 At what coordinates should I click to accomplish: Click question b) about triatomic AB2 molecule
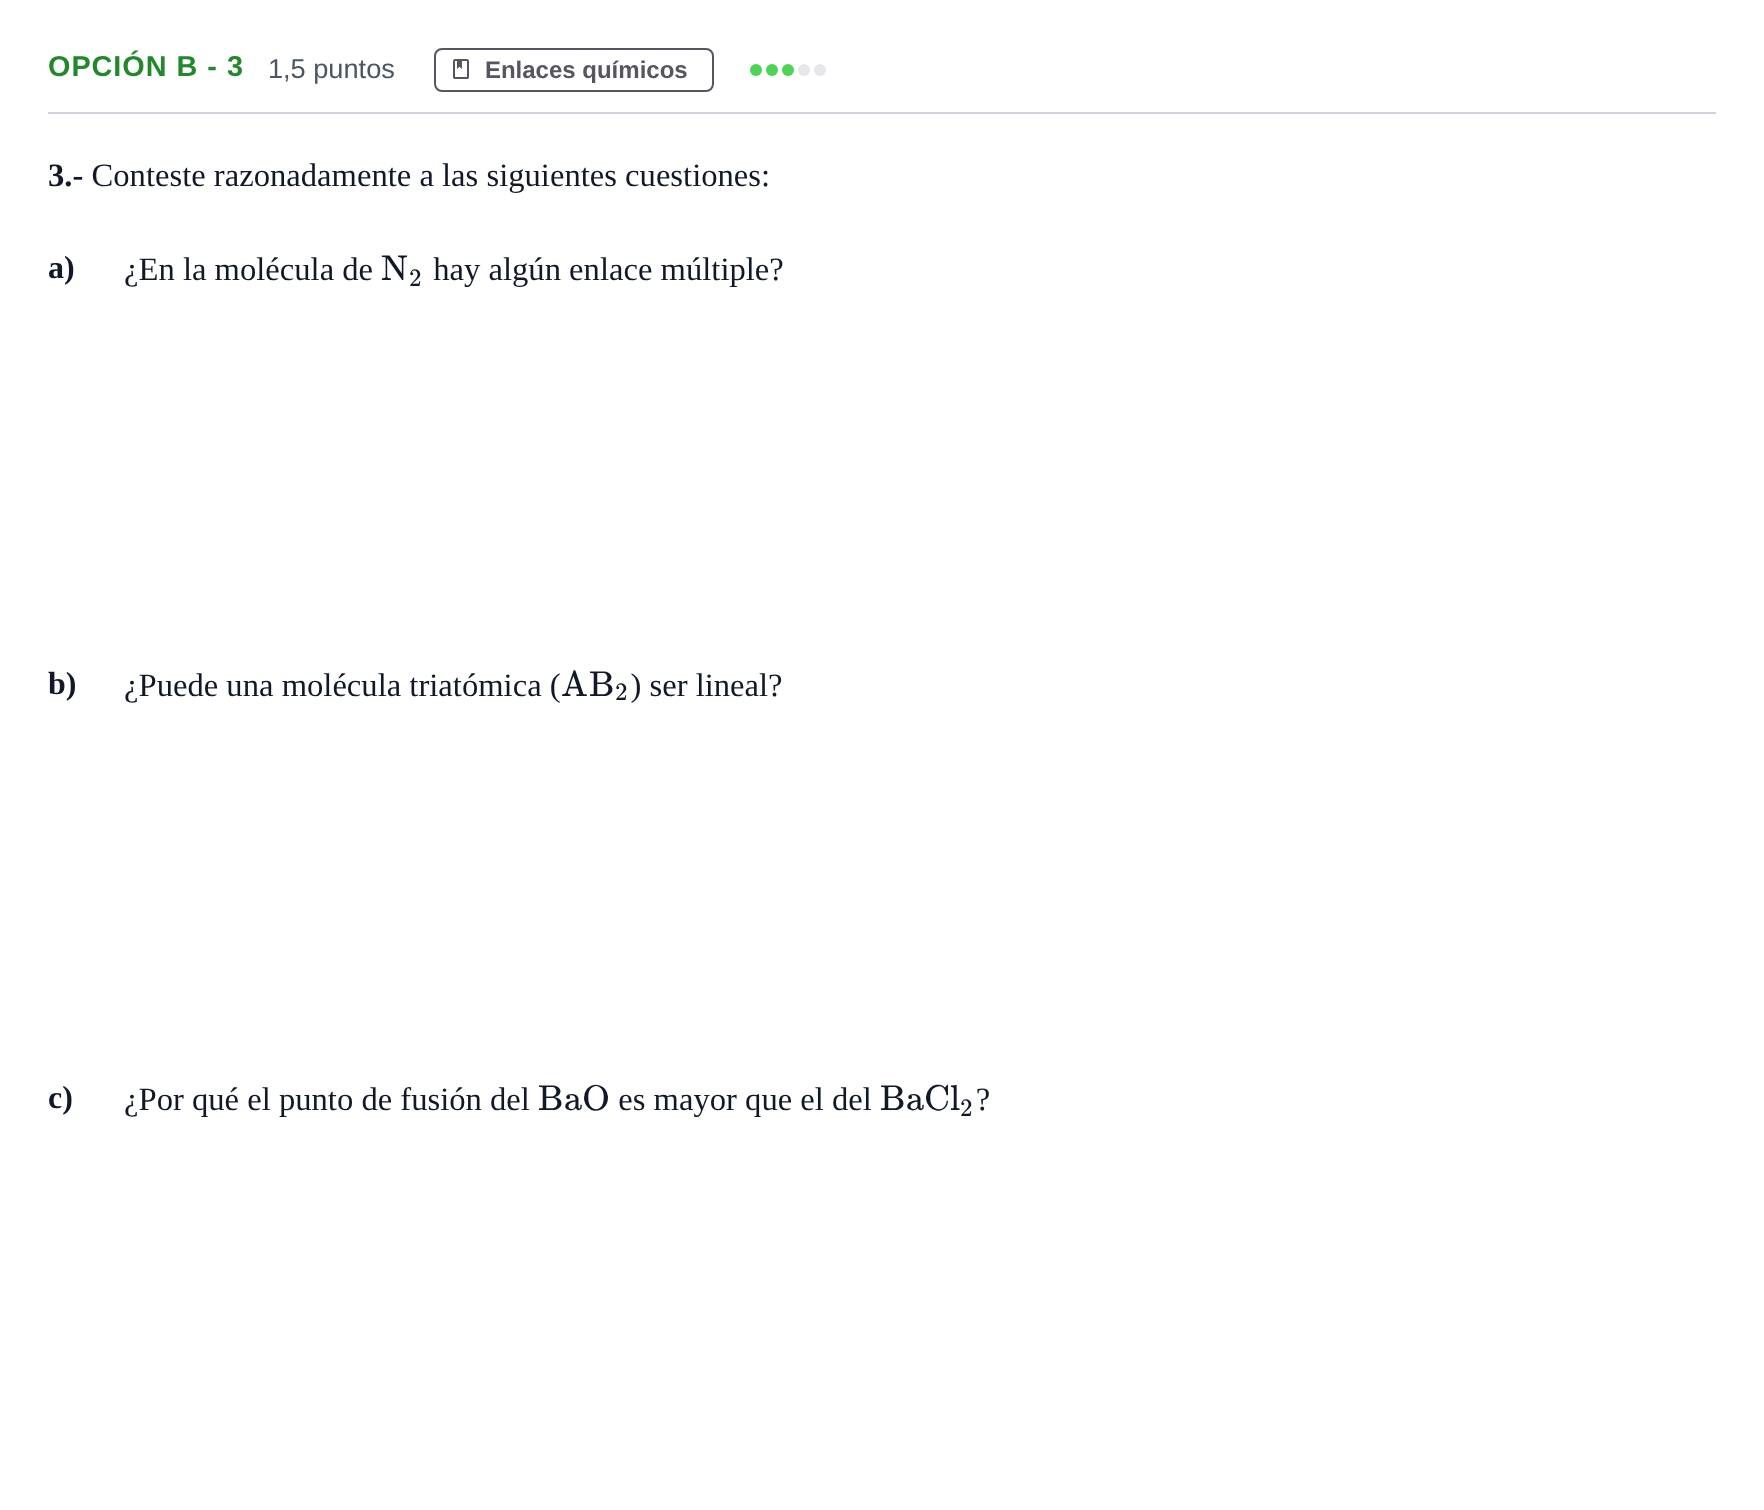point(452,686)
